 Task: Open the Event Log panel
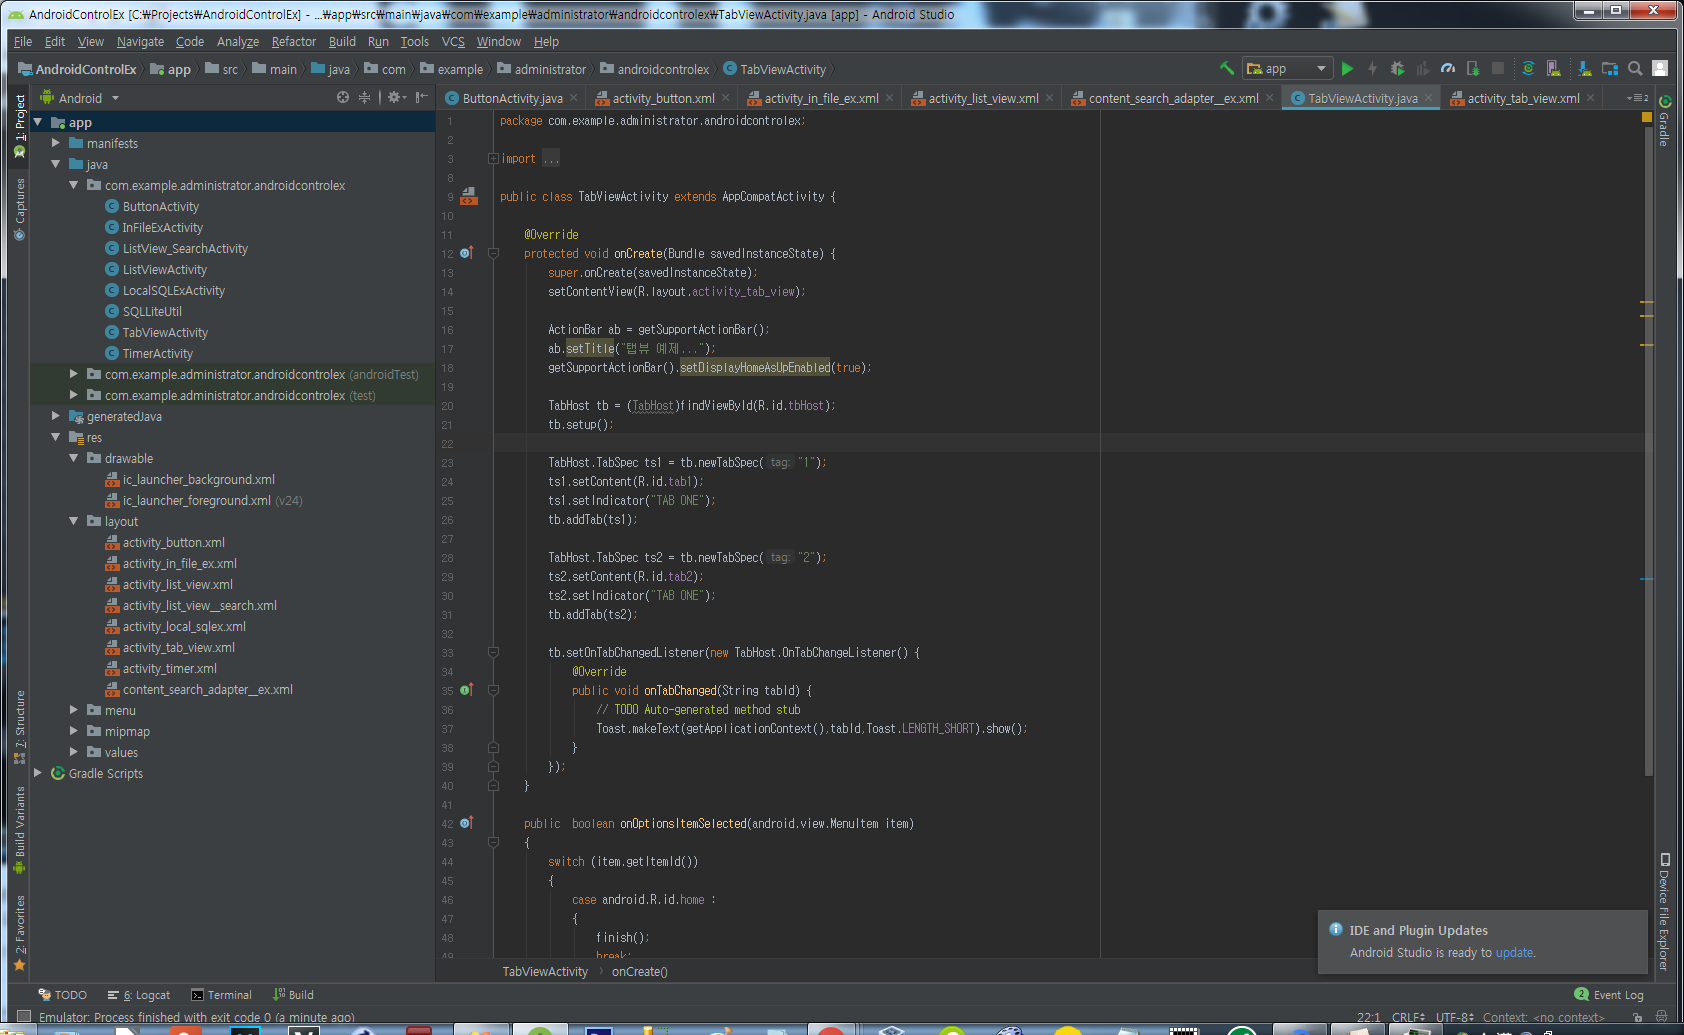[x=1609, y=995]
